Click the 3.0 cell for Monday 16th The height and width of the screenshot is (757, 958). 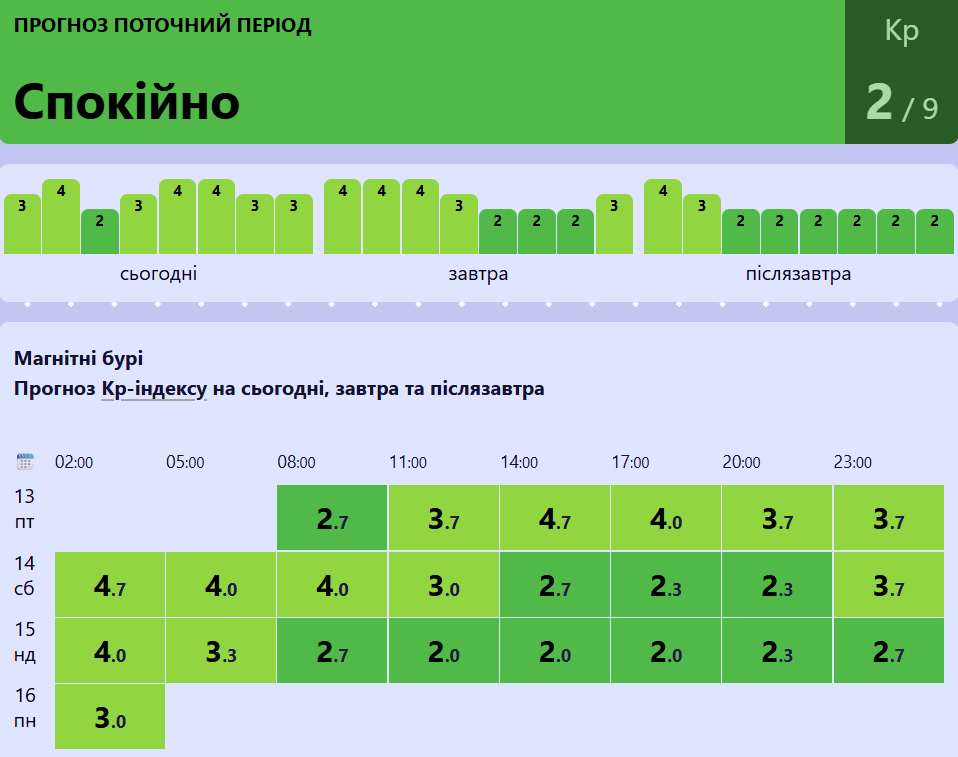click(x=110, y=716)
